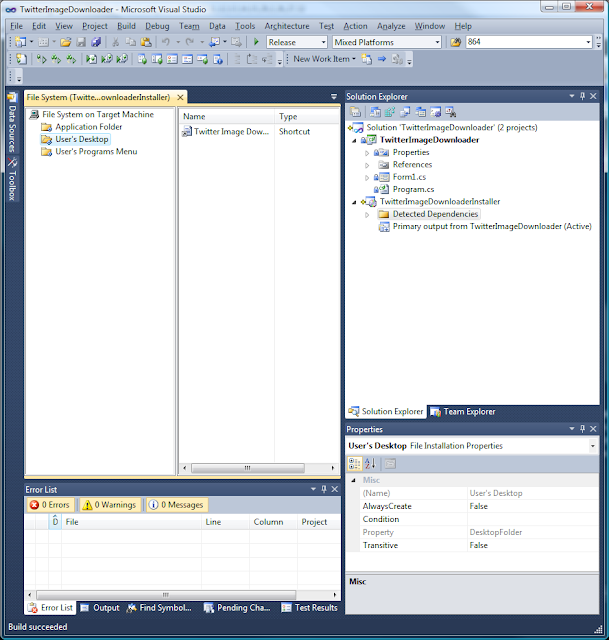
Task: Open the Data Sources side tab
Action: [x=12, y=122]
